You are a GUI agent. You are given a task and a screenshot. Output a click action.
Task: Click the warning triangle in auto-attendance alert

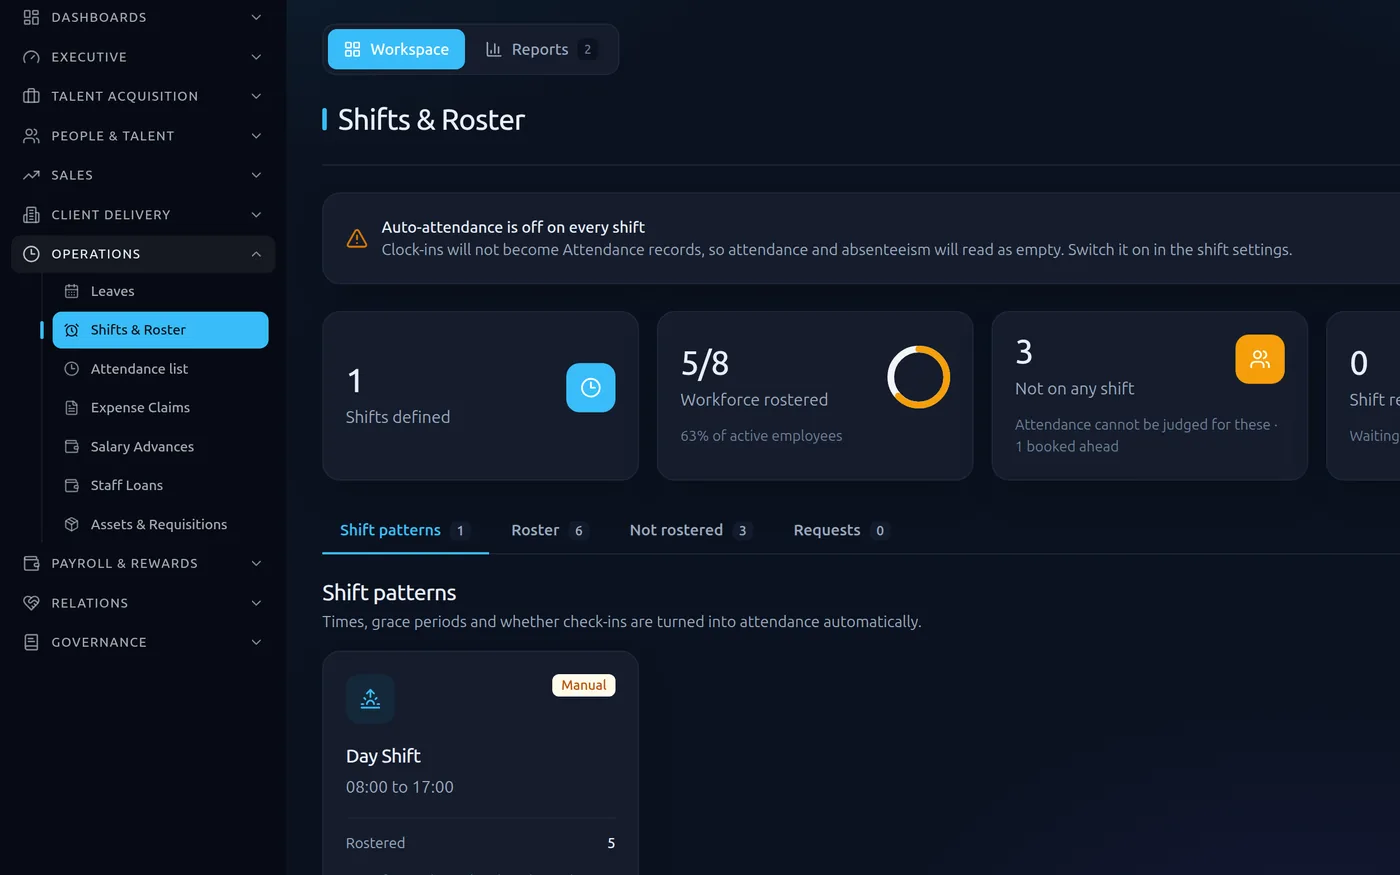point(357,238)
